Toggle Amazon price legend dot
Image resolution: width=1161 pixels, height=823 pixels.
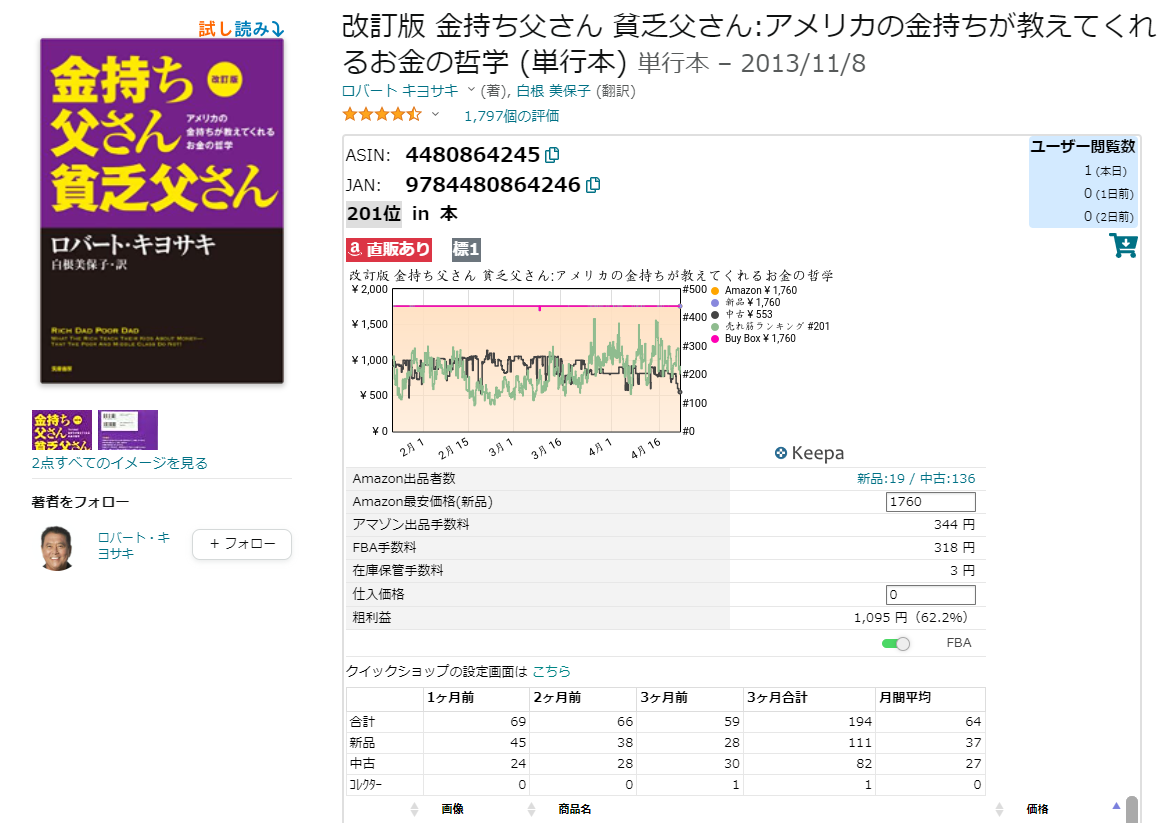pos(715,291)
